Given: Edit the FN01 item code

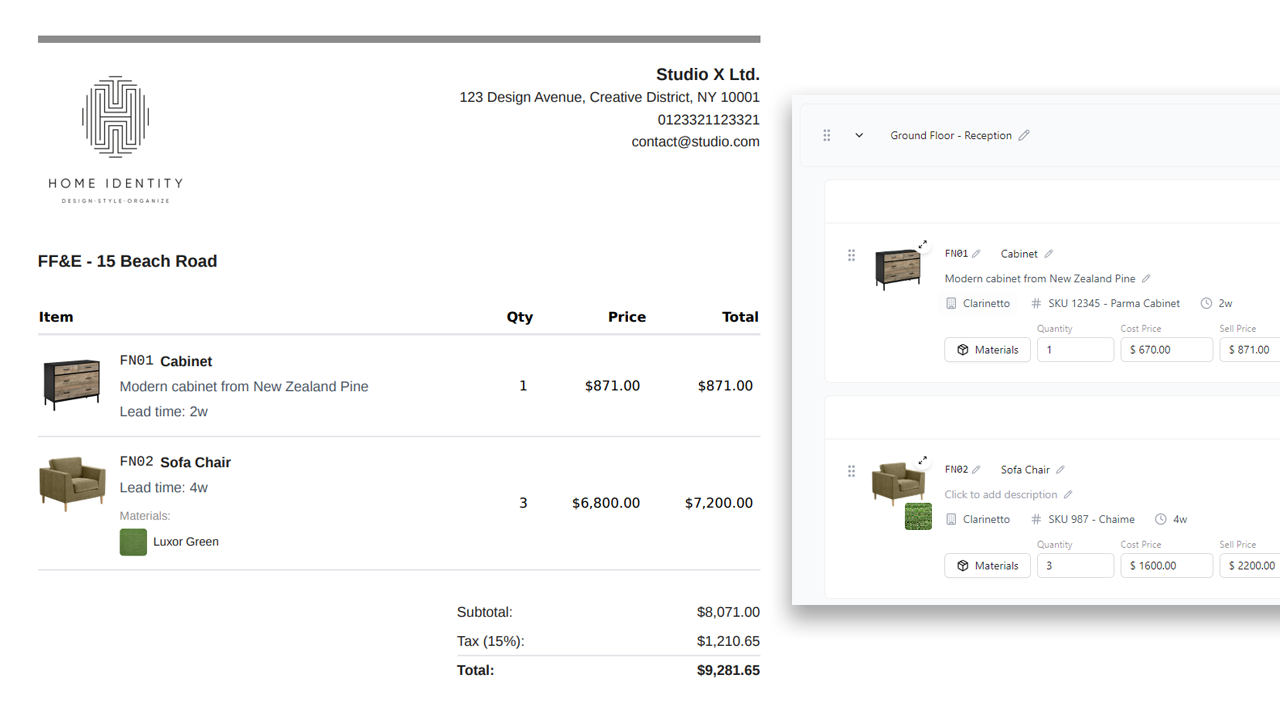Looking at the screenshot, I should (977, 254).
